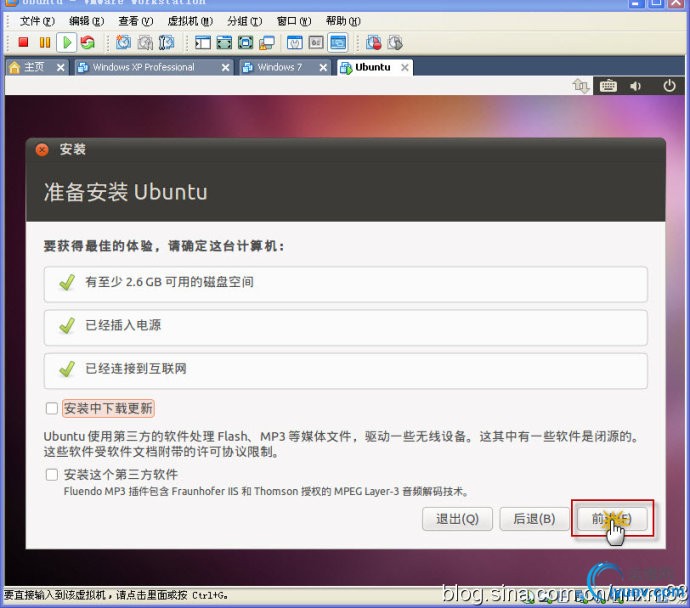Power on the VM with green play icon
Viewport: 690px width, 608px height.
pos(67,42)
